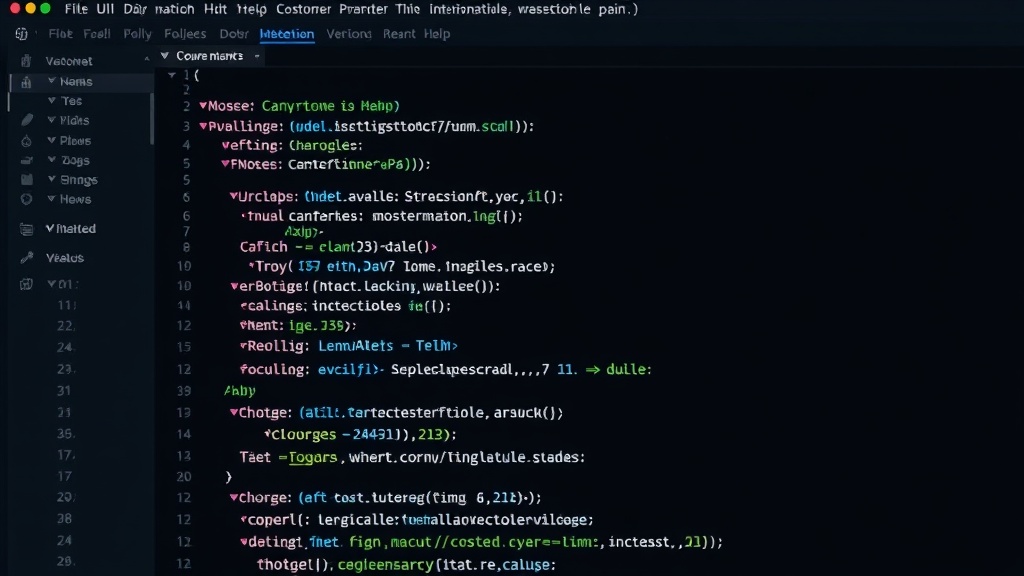Click the icon beside the 01: row
Viewport: 1024px width, 576px height.
coord(26,284)
